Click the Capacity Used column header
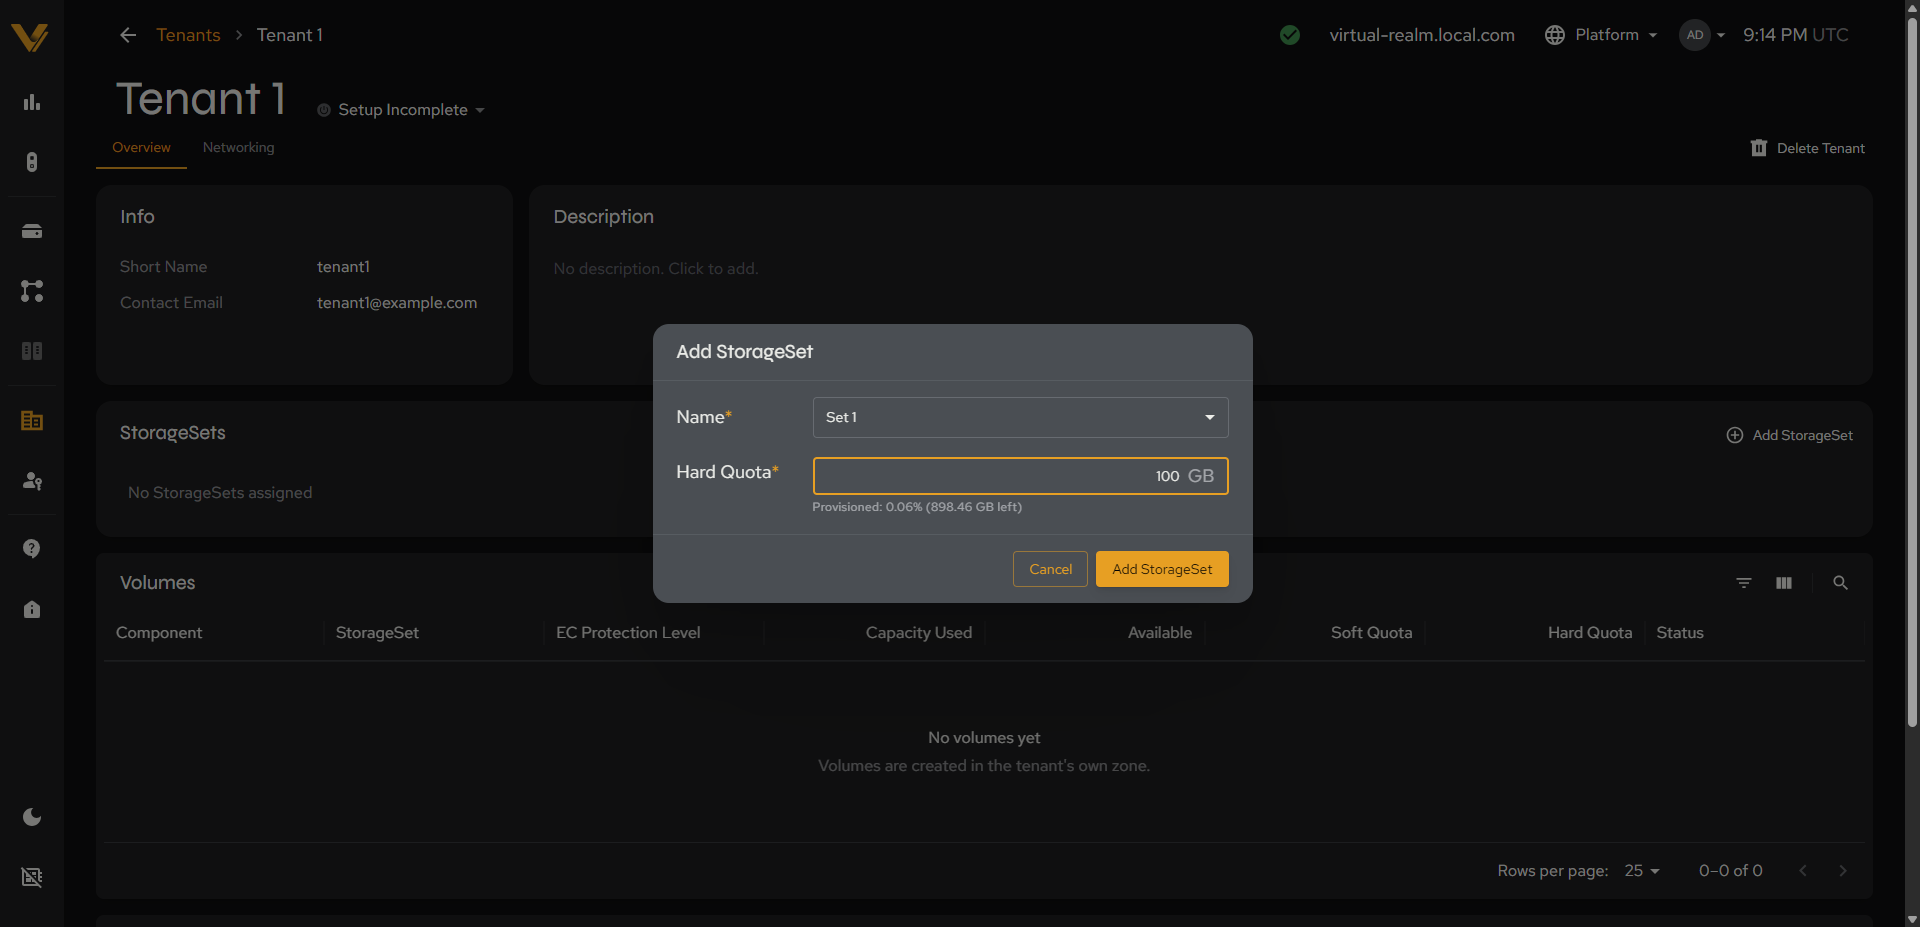 pos(918,633)
